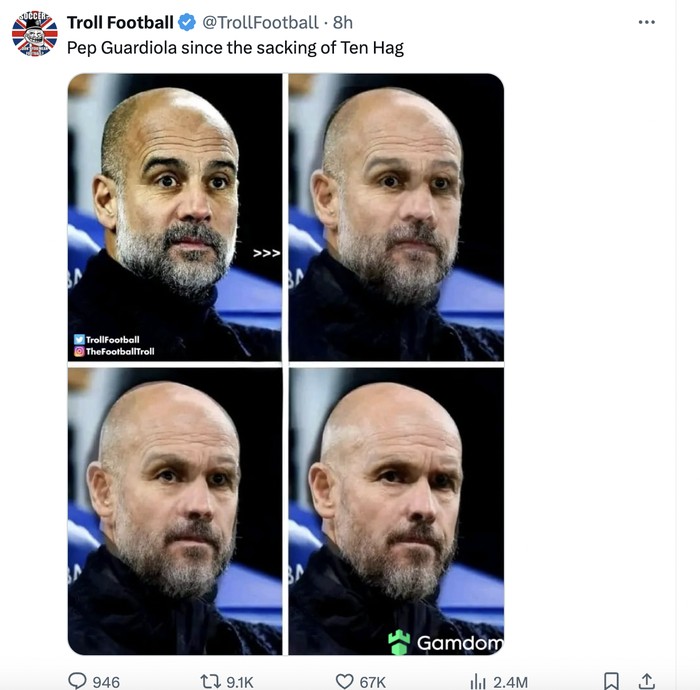Open the top-left image with TrollFootball watermark
The height and width of the screenshot is (690, 700).
(175, 217)
